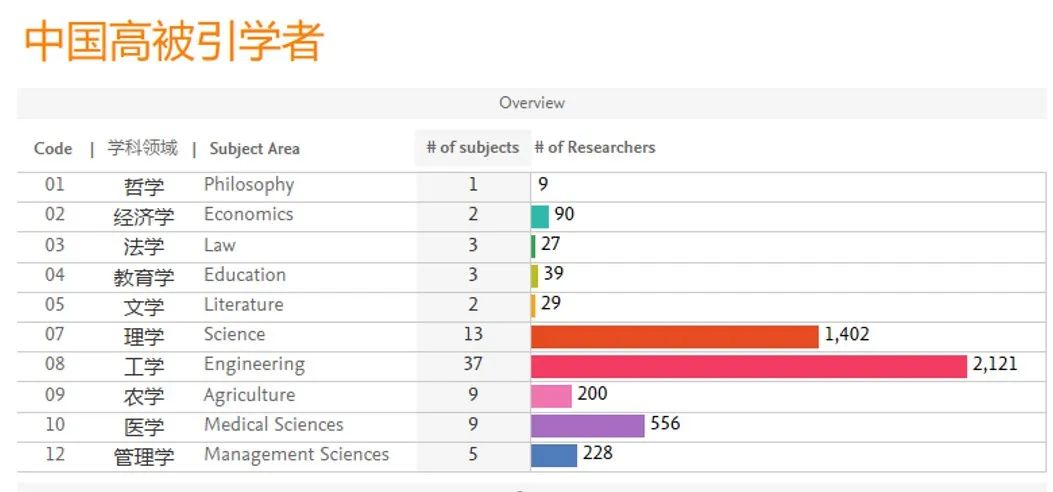Select the purple Medical Sciences bar

(x=587, y=425)
